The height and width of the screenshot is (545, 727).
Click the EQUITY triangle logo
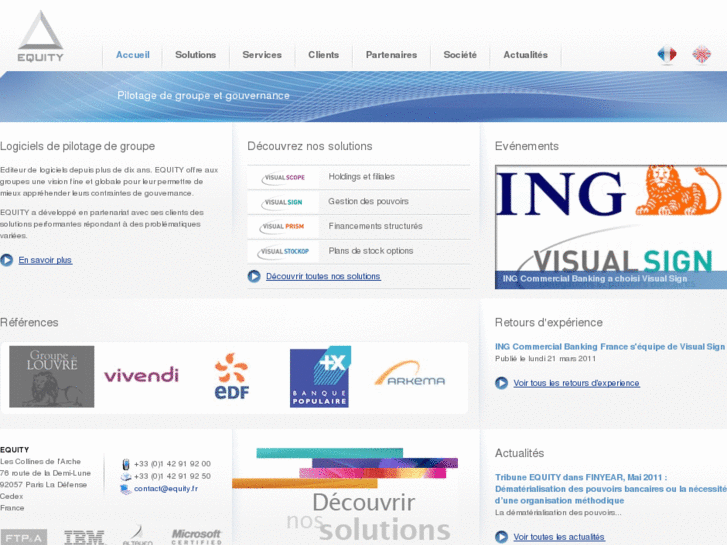40,36
